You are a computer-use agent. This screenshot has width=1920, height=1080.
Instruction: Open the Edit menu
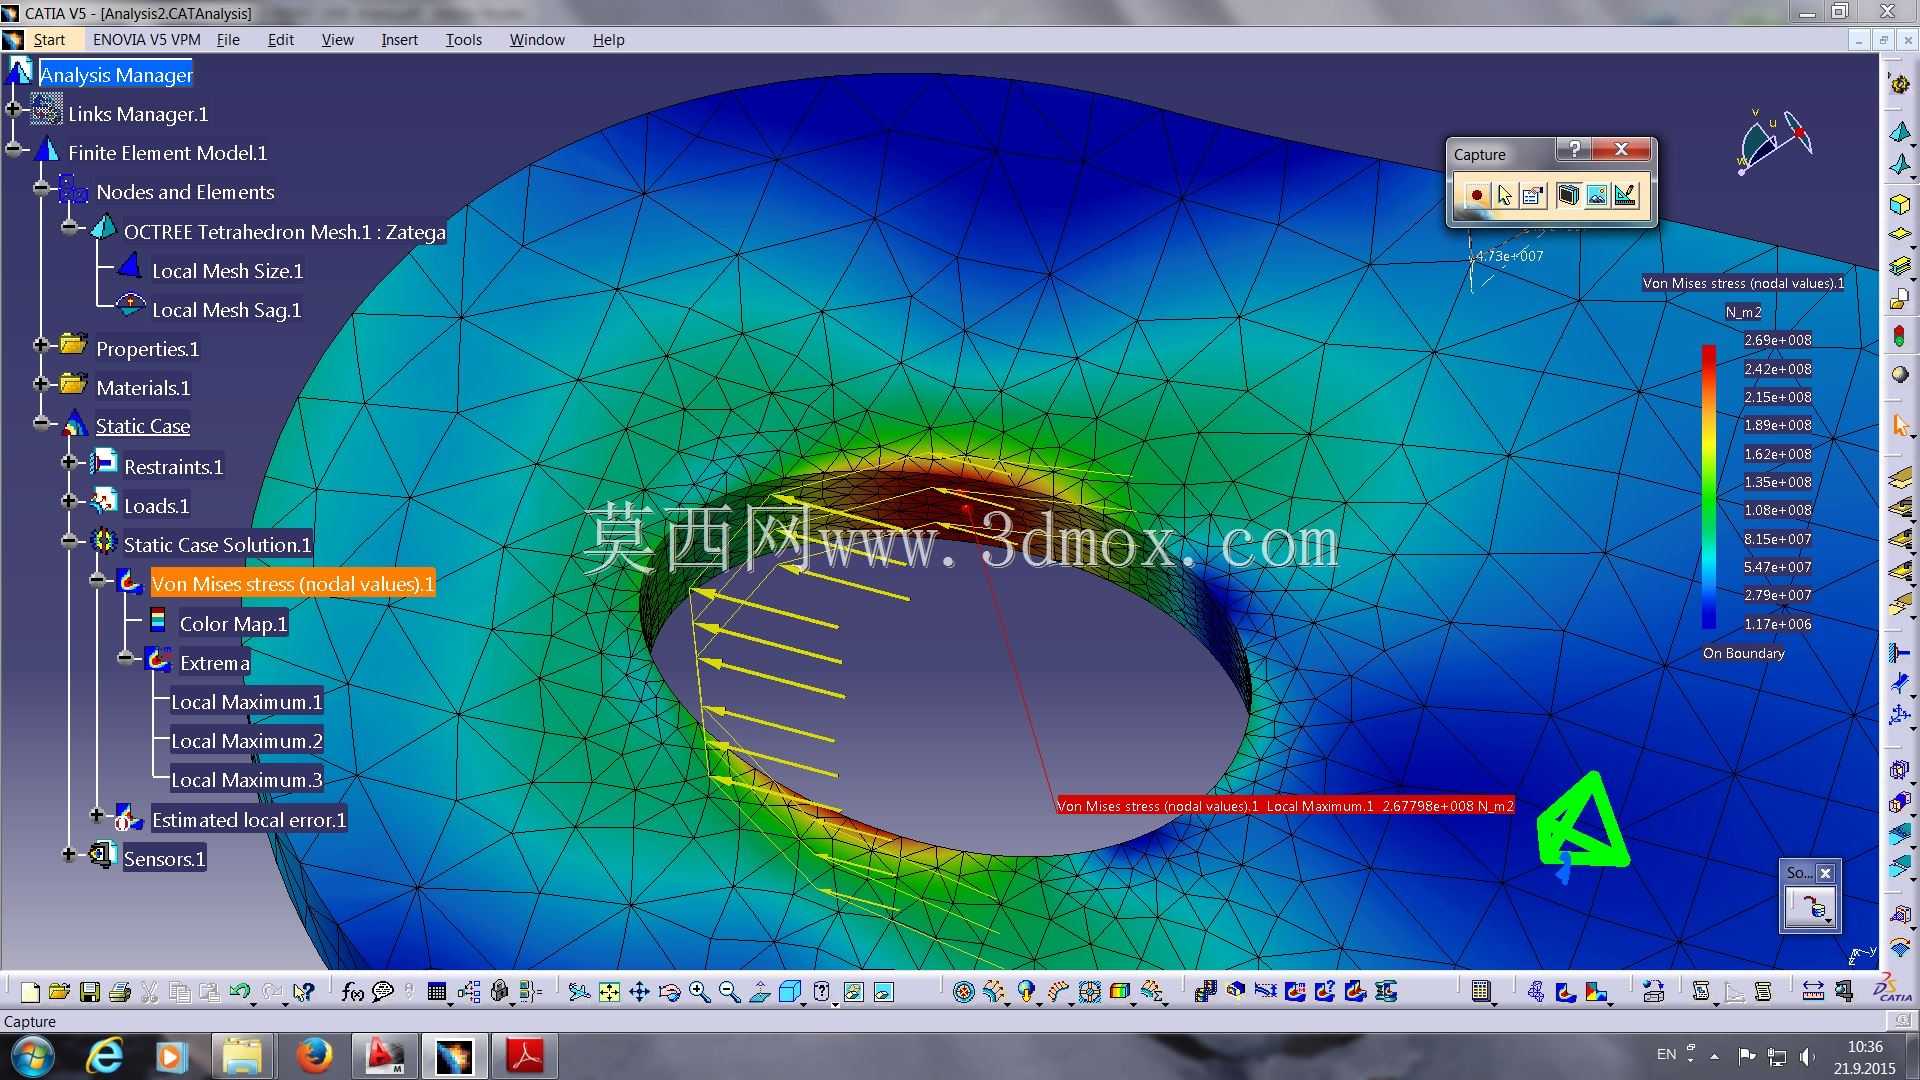pos(281,40)
